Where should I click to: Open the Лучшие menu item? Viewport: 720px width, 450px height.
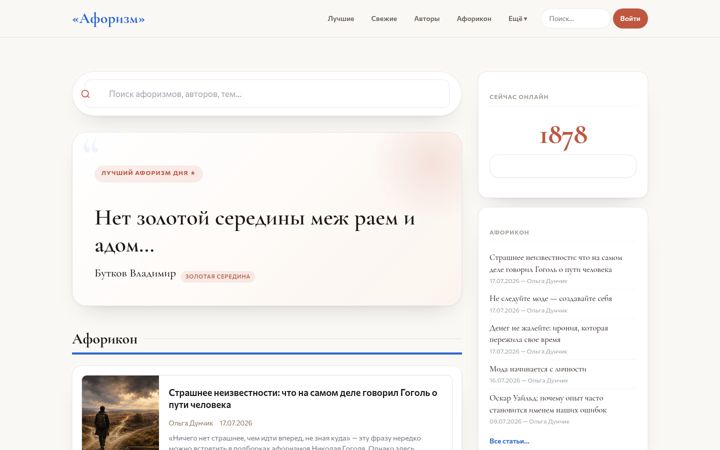coord(341,19)
